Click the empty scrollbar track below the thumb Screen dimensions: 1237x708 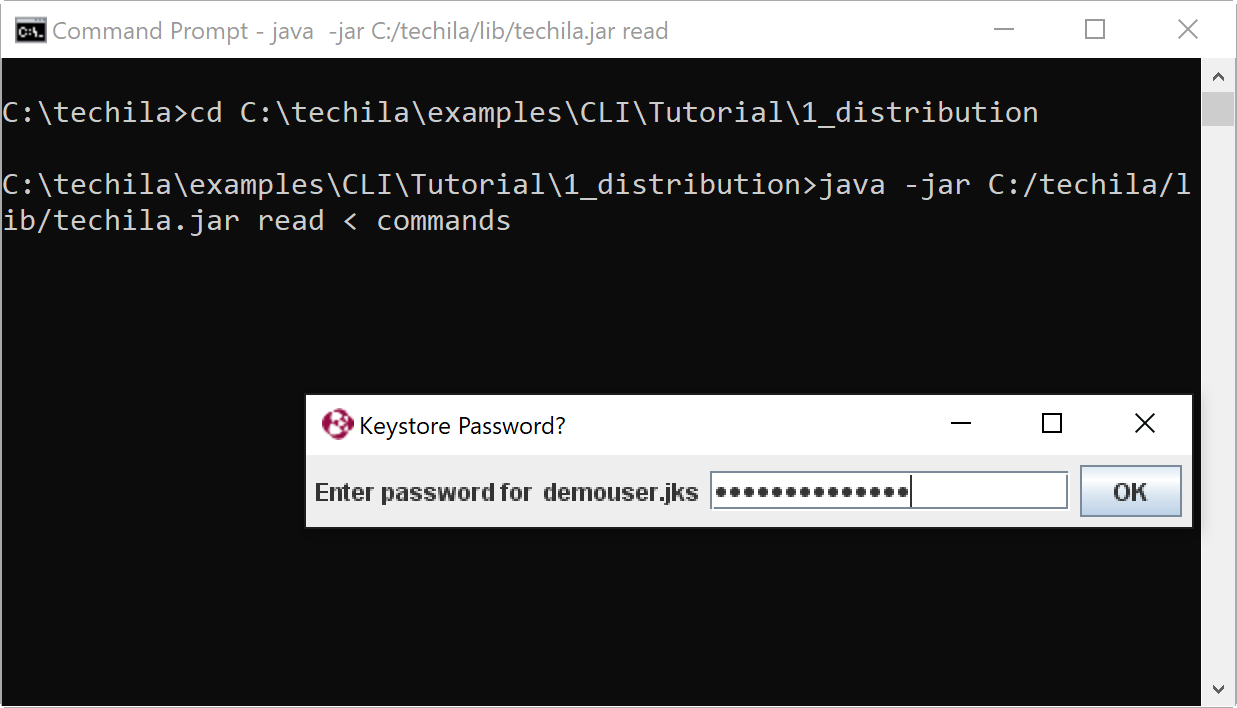[x=1217, y=400]
